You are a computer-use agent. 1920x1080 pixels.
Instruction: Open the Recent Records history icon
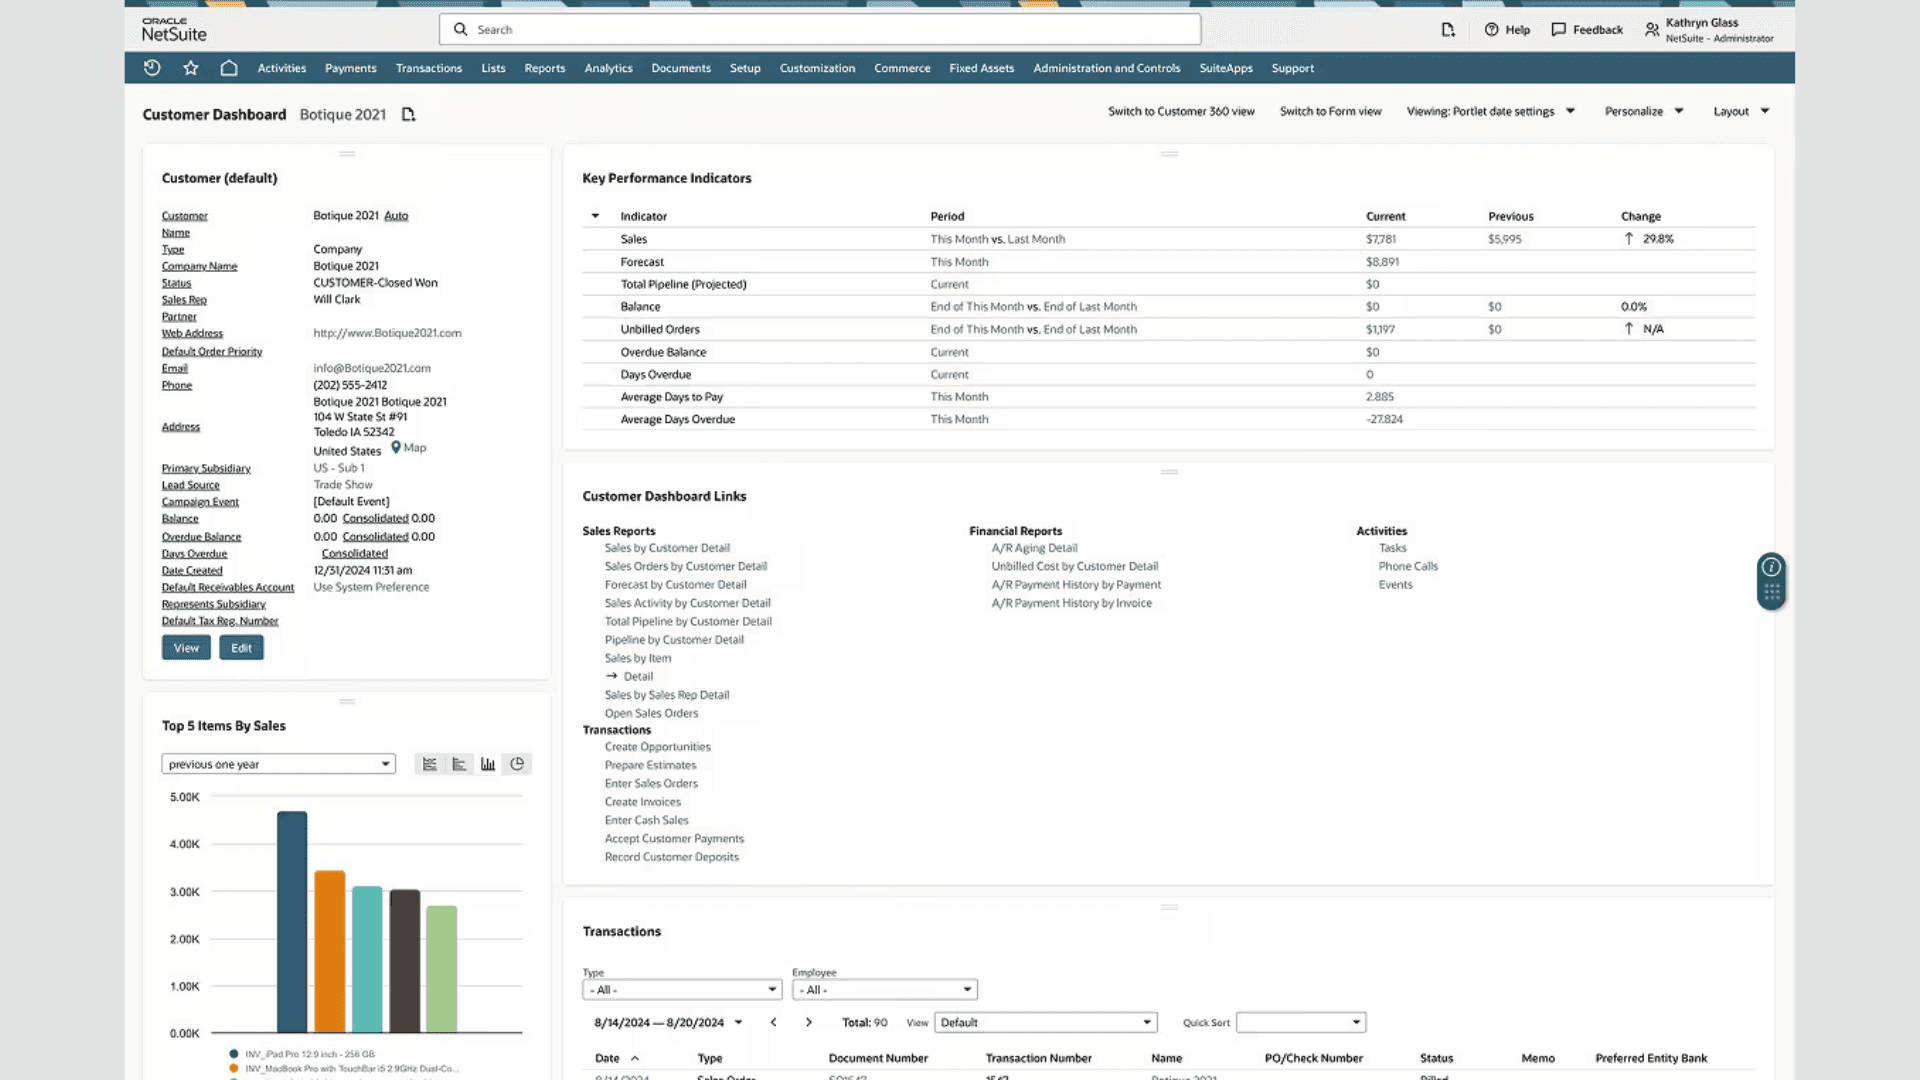pyautogui.click(x=152, y=68)
